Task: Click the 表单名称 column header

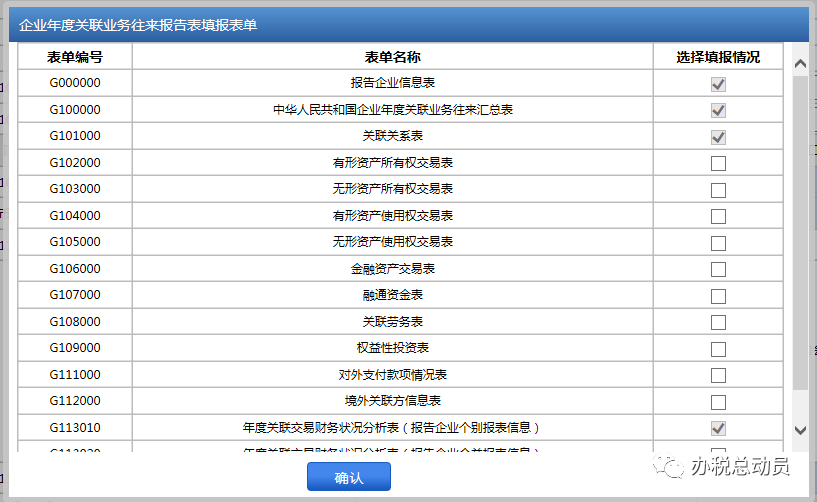Action: 392,57
